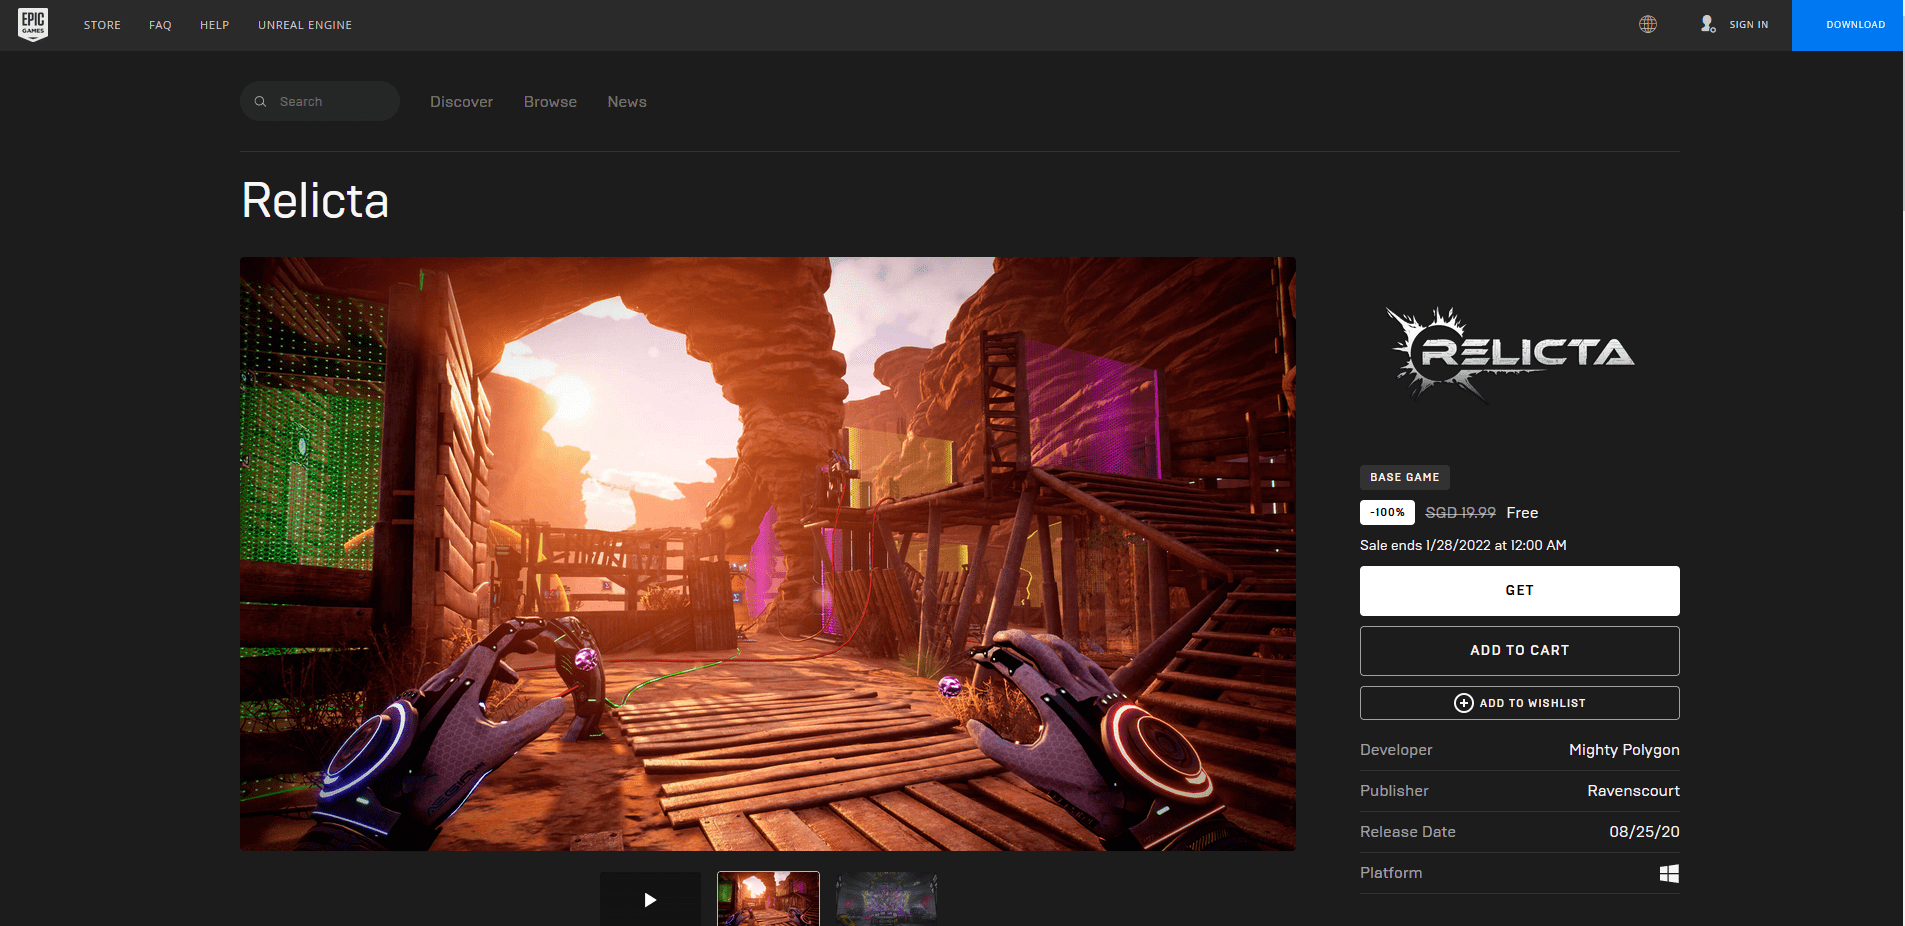Click the main Relicta screenshot
Viewport: 1905px width, 926px height.
point(768,554)
